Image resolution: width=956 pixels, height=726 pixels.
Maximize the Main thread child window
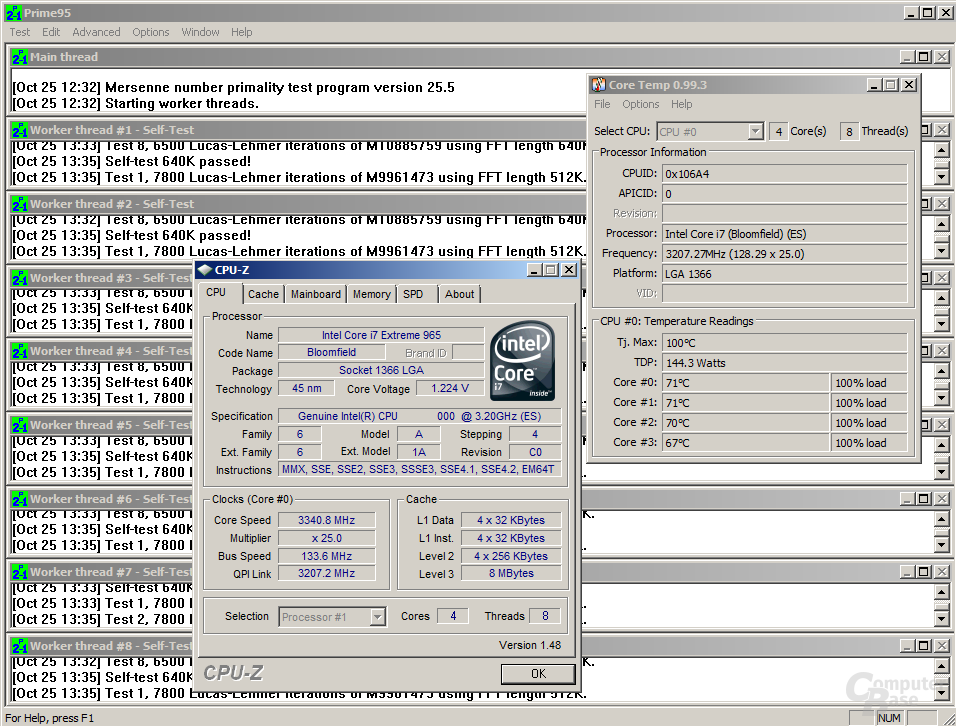pos(924,57)
